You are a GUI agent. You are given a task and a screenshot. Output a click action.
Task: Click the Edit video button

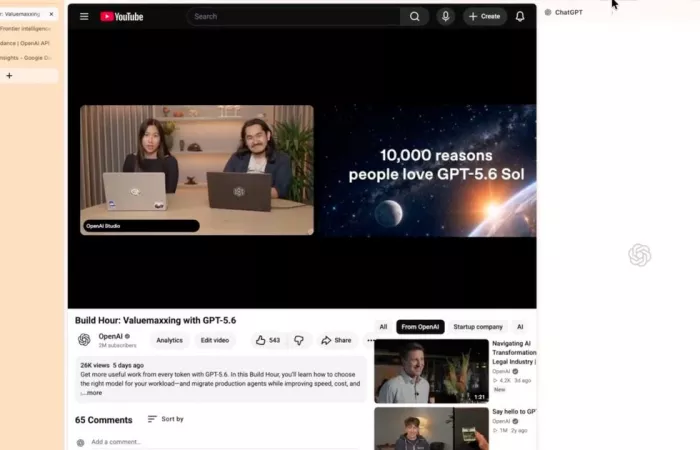tap(215, 340)
